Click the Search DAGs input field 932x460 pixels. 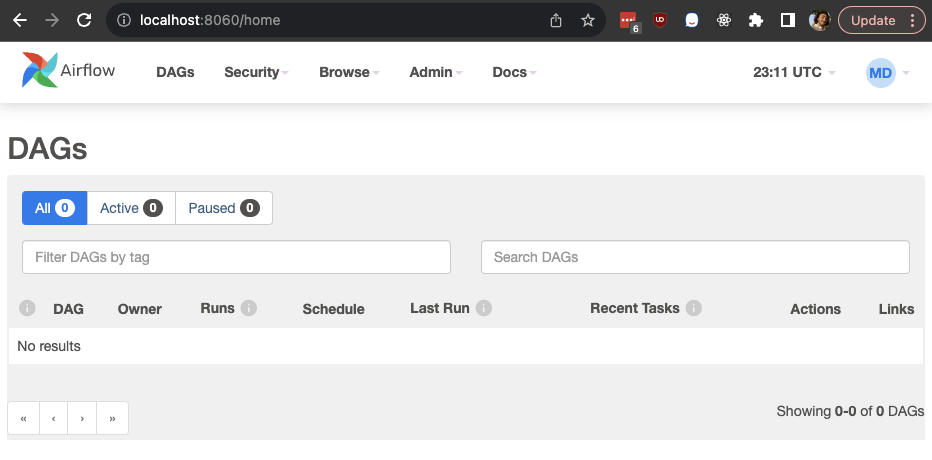pos(695,257)
